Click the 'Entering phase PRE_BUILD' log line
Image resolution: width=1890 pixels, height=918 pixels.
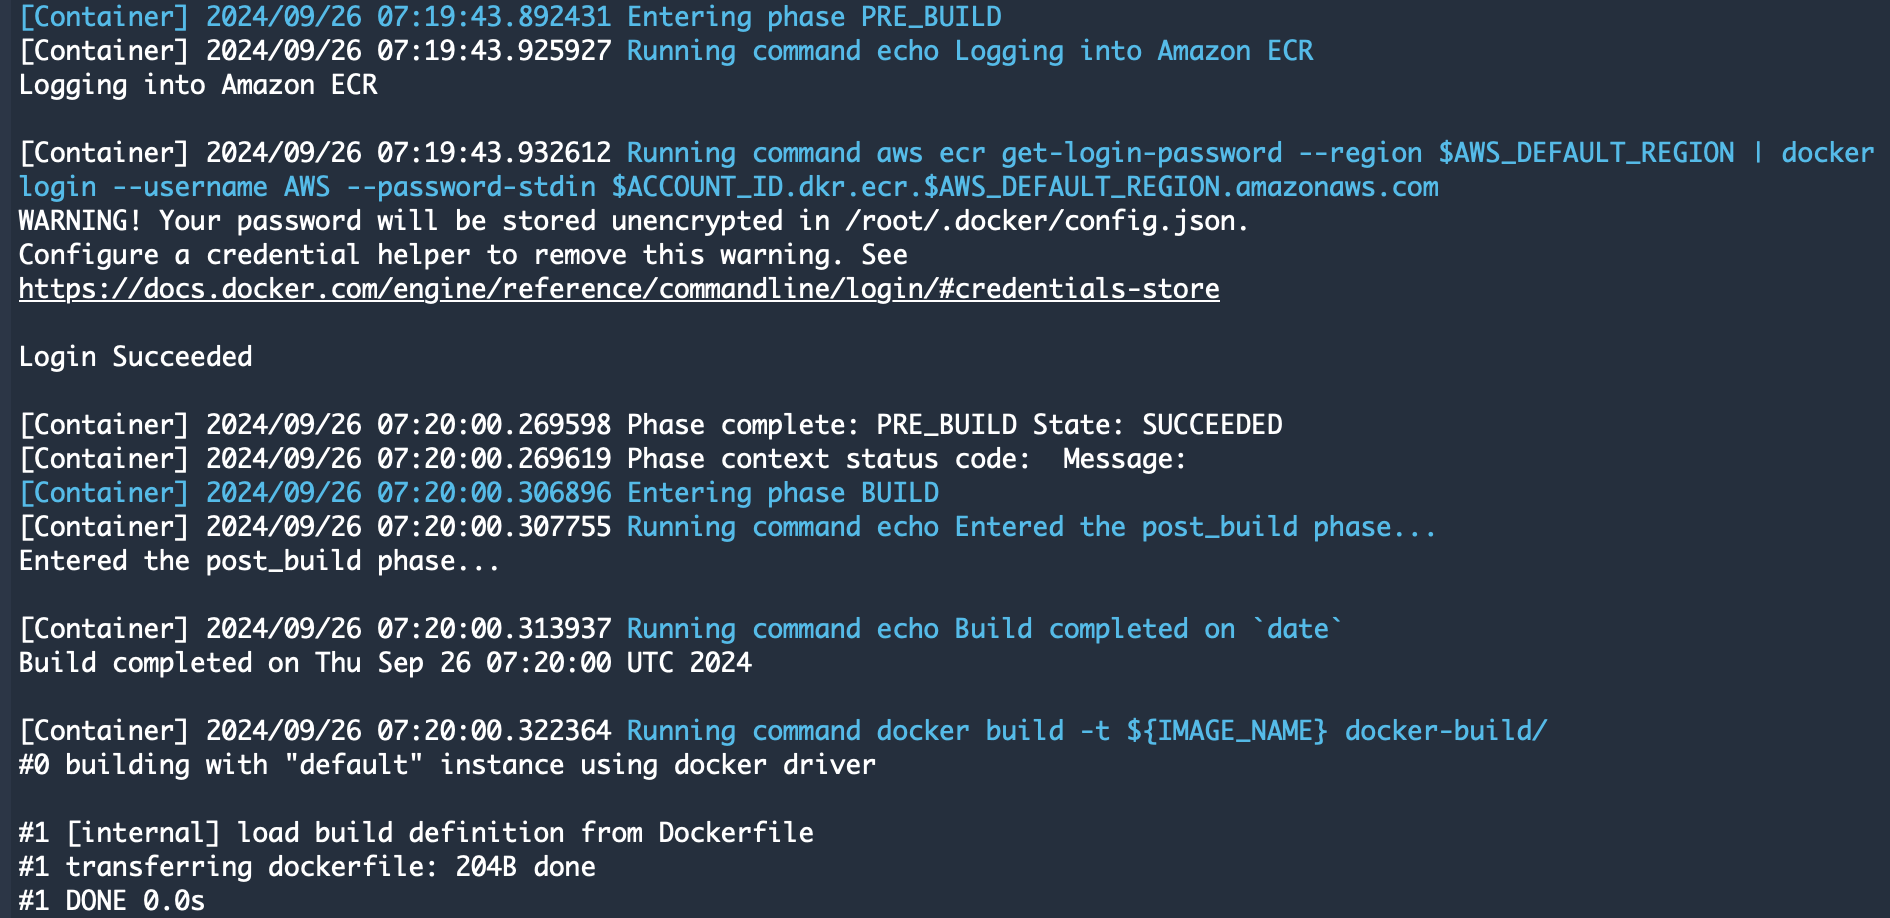pyautogui.click(x=510, y=17)
